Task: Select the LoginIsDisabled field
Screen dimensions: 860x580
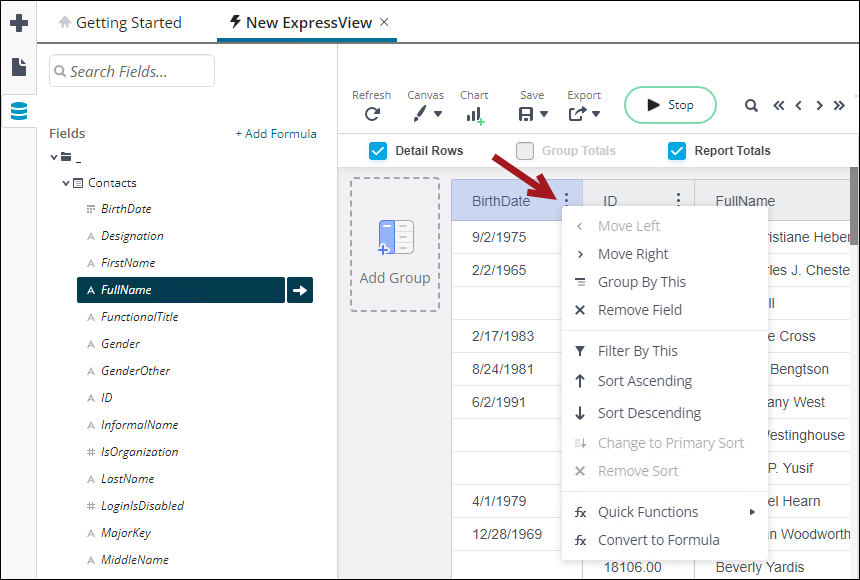Action: click(x=142, y=506)
